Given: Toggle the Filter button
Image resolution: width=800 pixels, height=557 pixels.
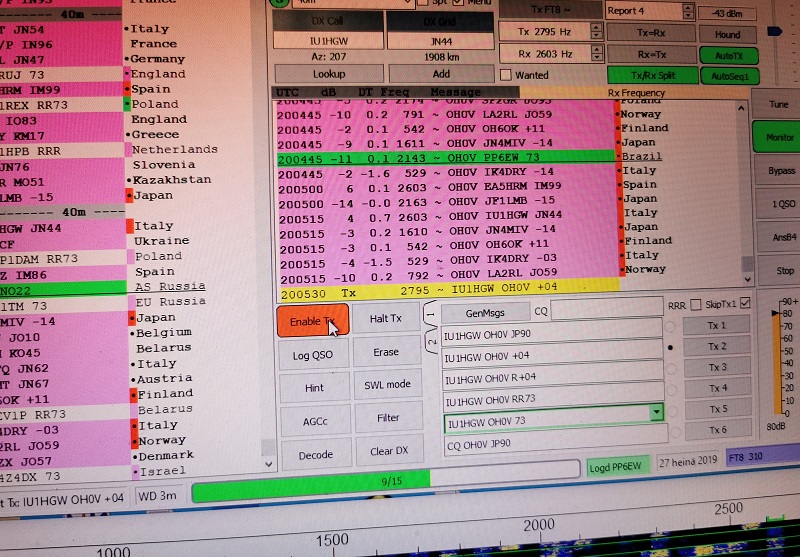Looking at the screenshot, I should point(388,418).
